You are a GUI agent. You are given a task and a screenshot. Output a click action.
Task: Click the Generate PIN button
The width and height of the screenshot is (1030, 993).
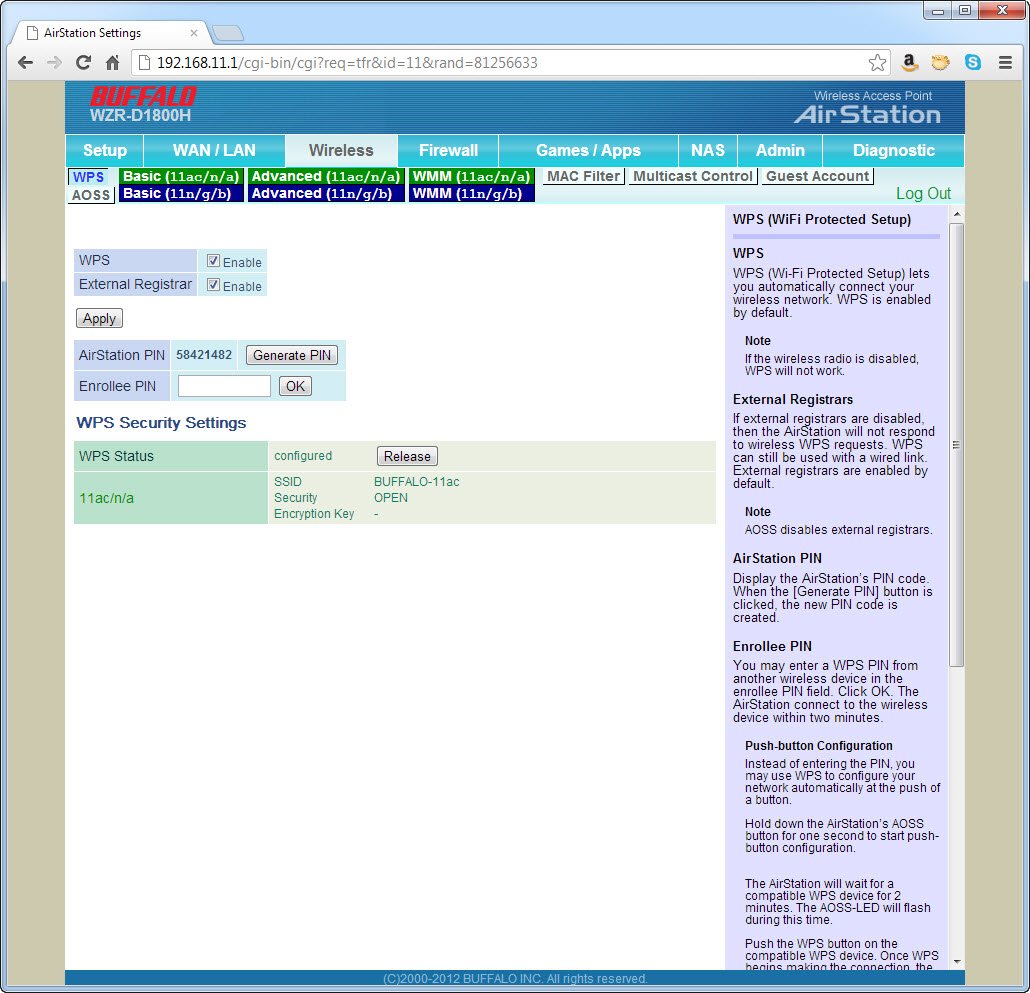[x=292, y=355]
